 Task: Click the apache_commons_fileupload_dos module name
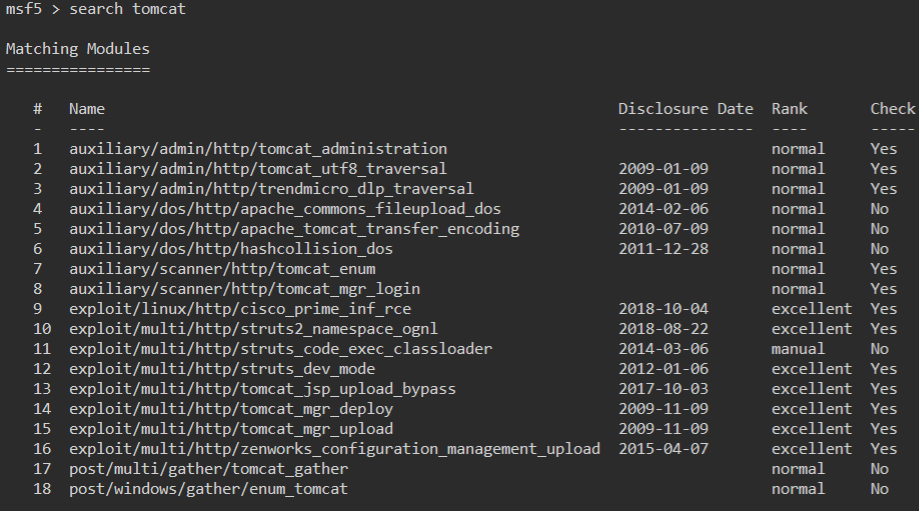click(285, 209)
